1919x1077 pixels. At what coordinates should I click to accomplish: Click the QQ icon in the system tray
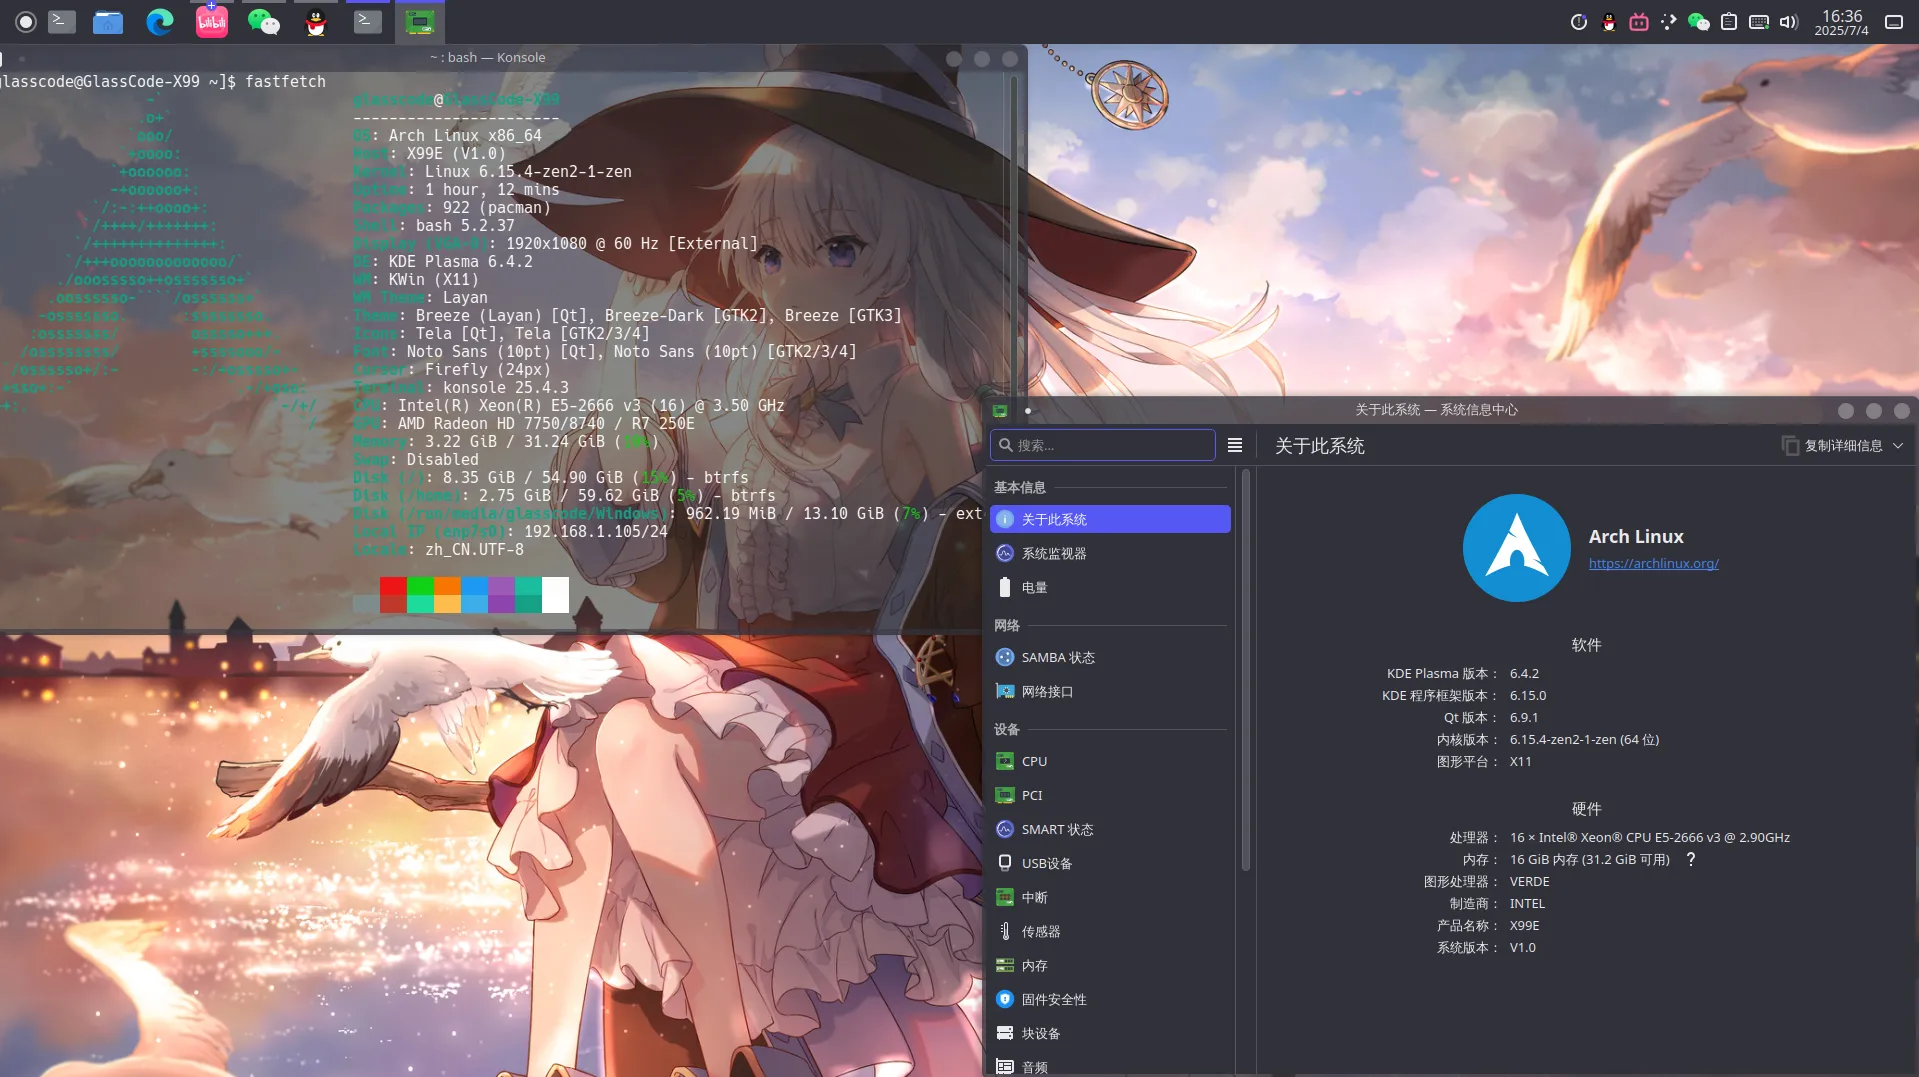tap(1609, 22)
